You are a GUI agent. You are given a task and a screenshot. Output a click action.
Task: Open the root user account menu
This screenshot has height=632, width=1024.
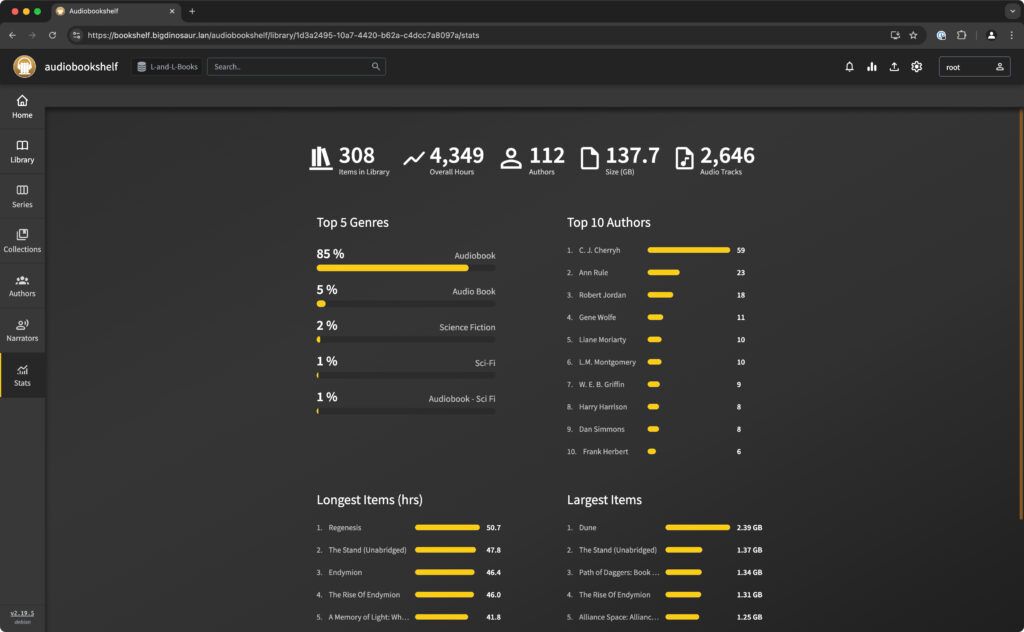(x=974, y=67)
